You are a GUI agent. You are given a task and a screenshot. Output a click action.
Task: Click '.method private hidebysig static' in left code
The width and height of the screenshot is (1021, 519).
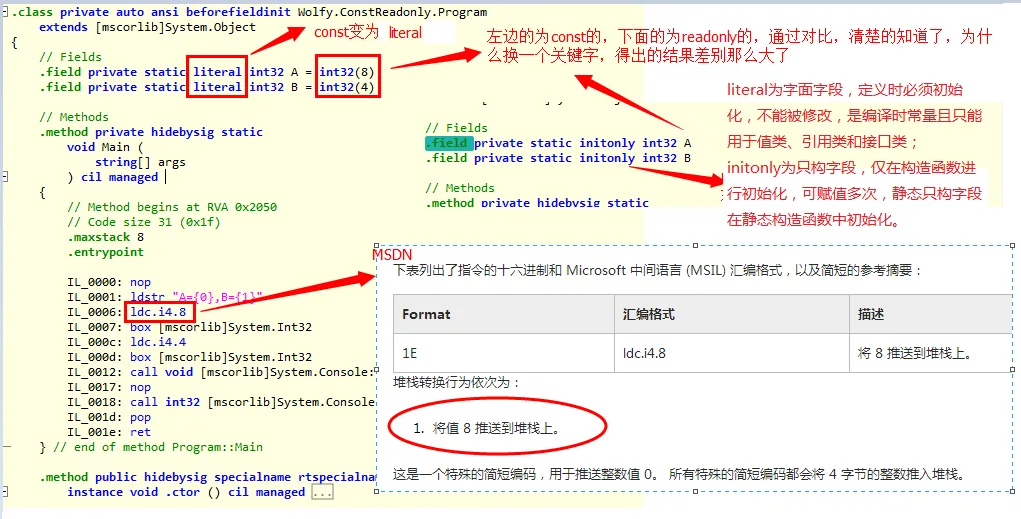click(151, 132)
